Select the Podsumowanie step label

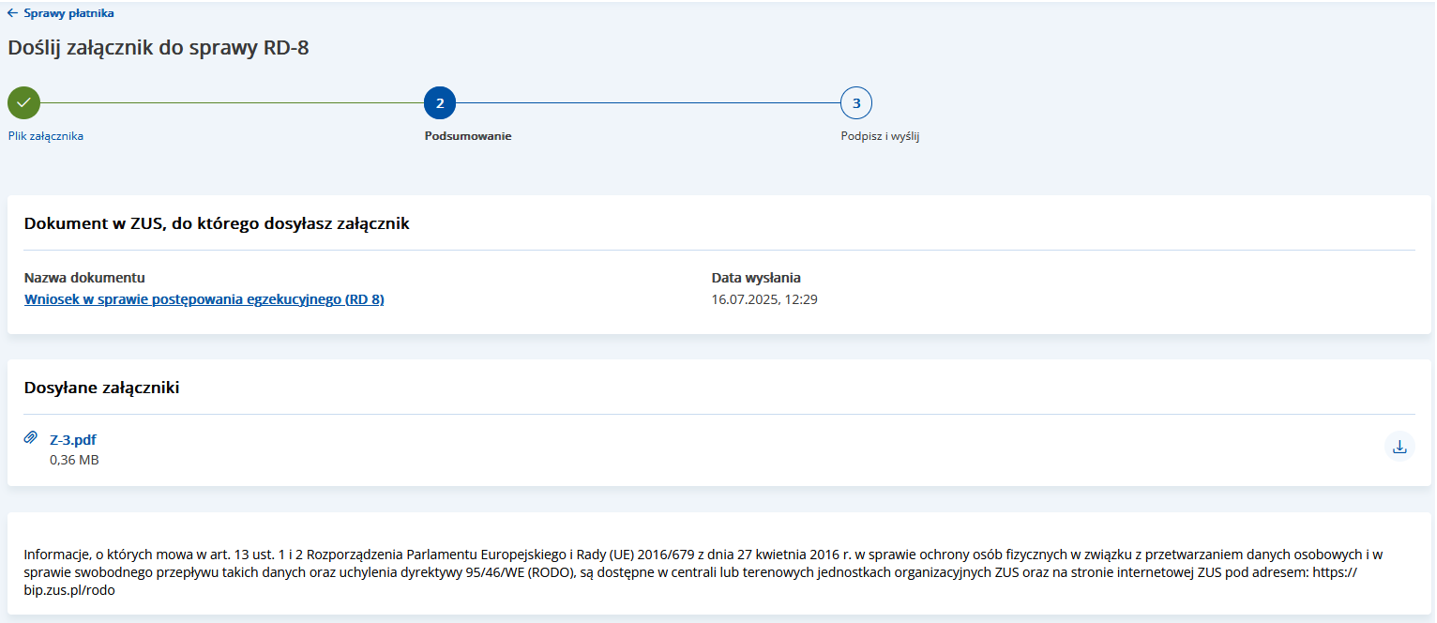(x=468, y=136)
